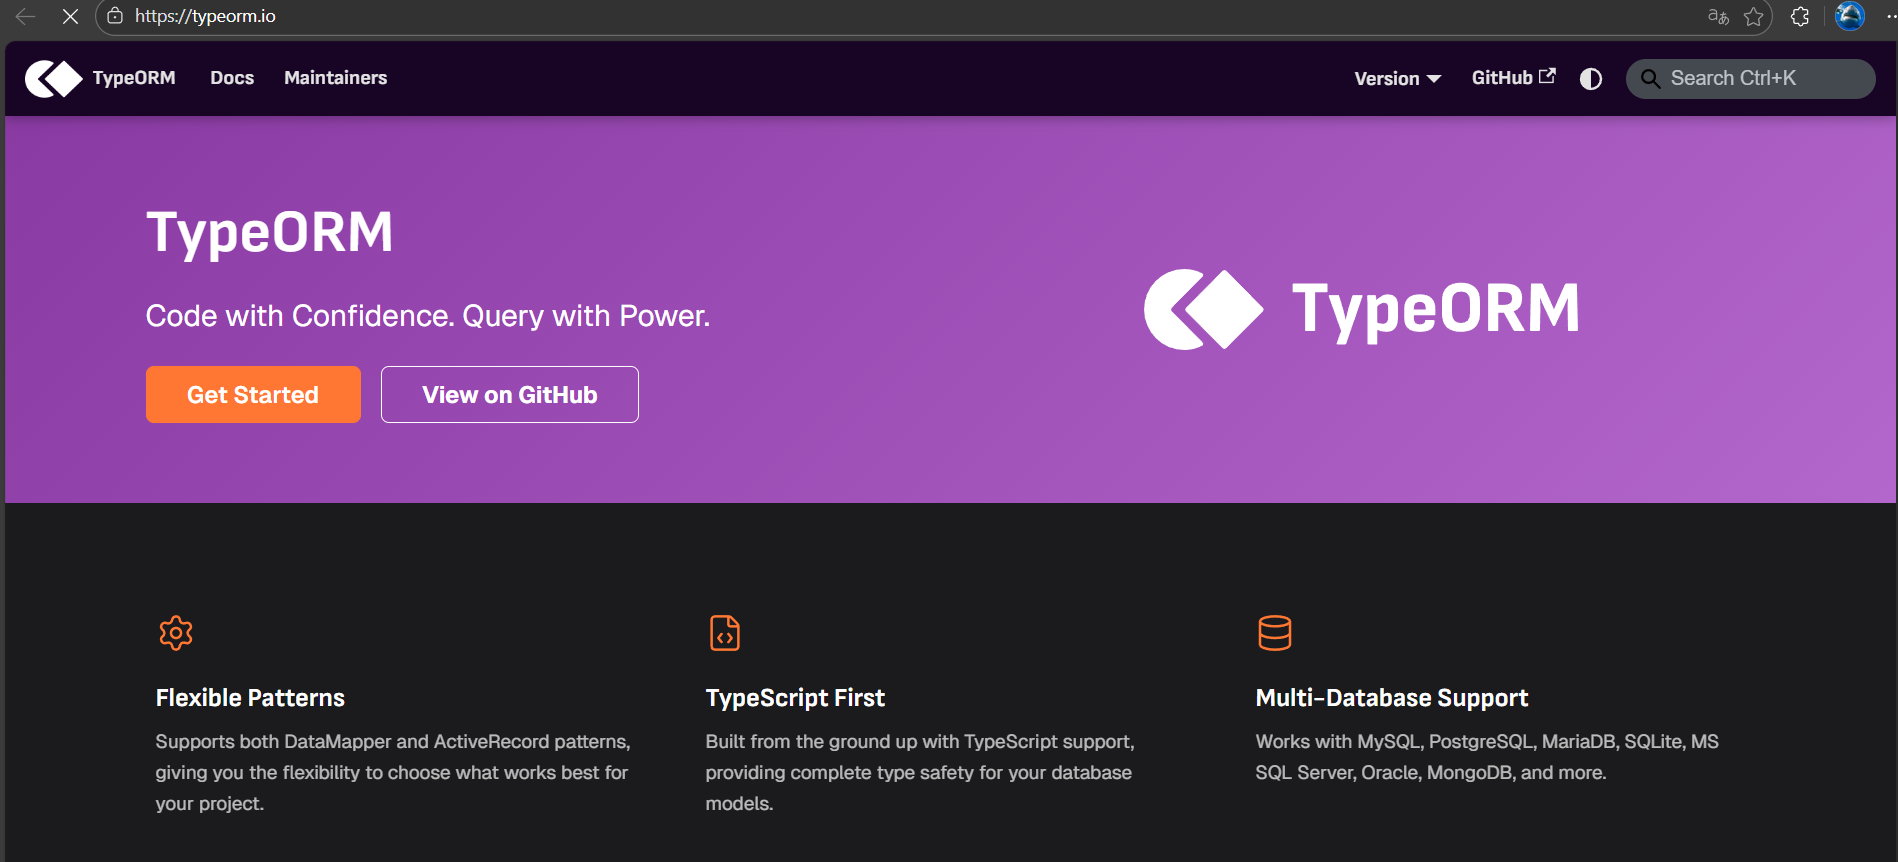Click the typeorm.io address bar URL

[x=205, y=16]
